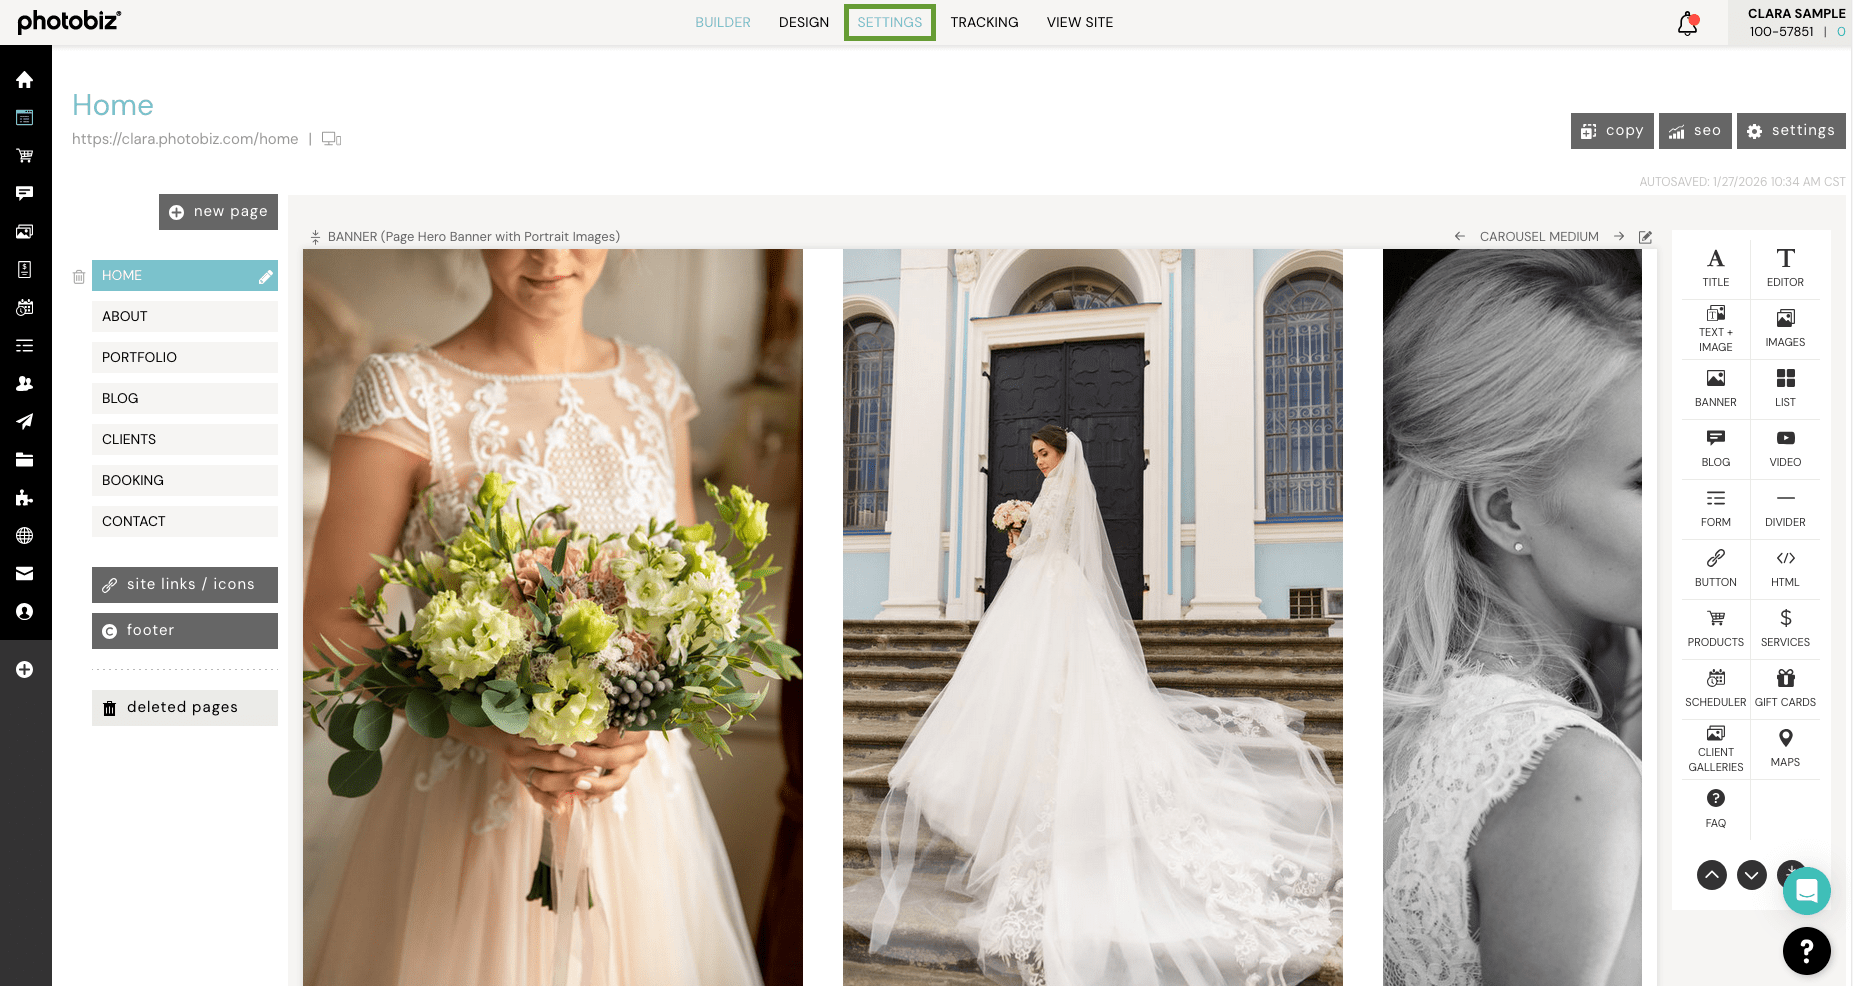Add a Client Galleries block
Image resolution: width=1853 pixels, height=986 pixels.
tap(1716, 748)
